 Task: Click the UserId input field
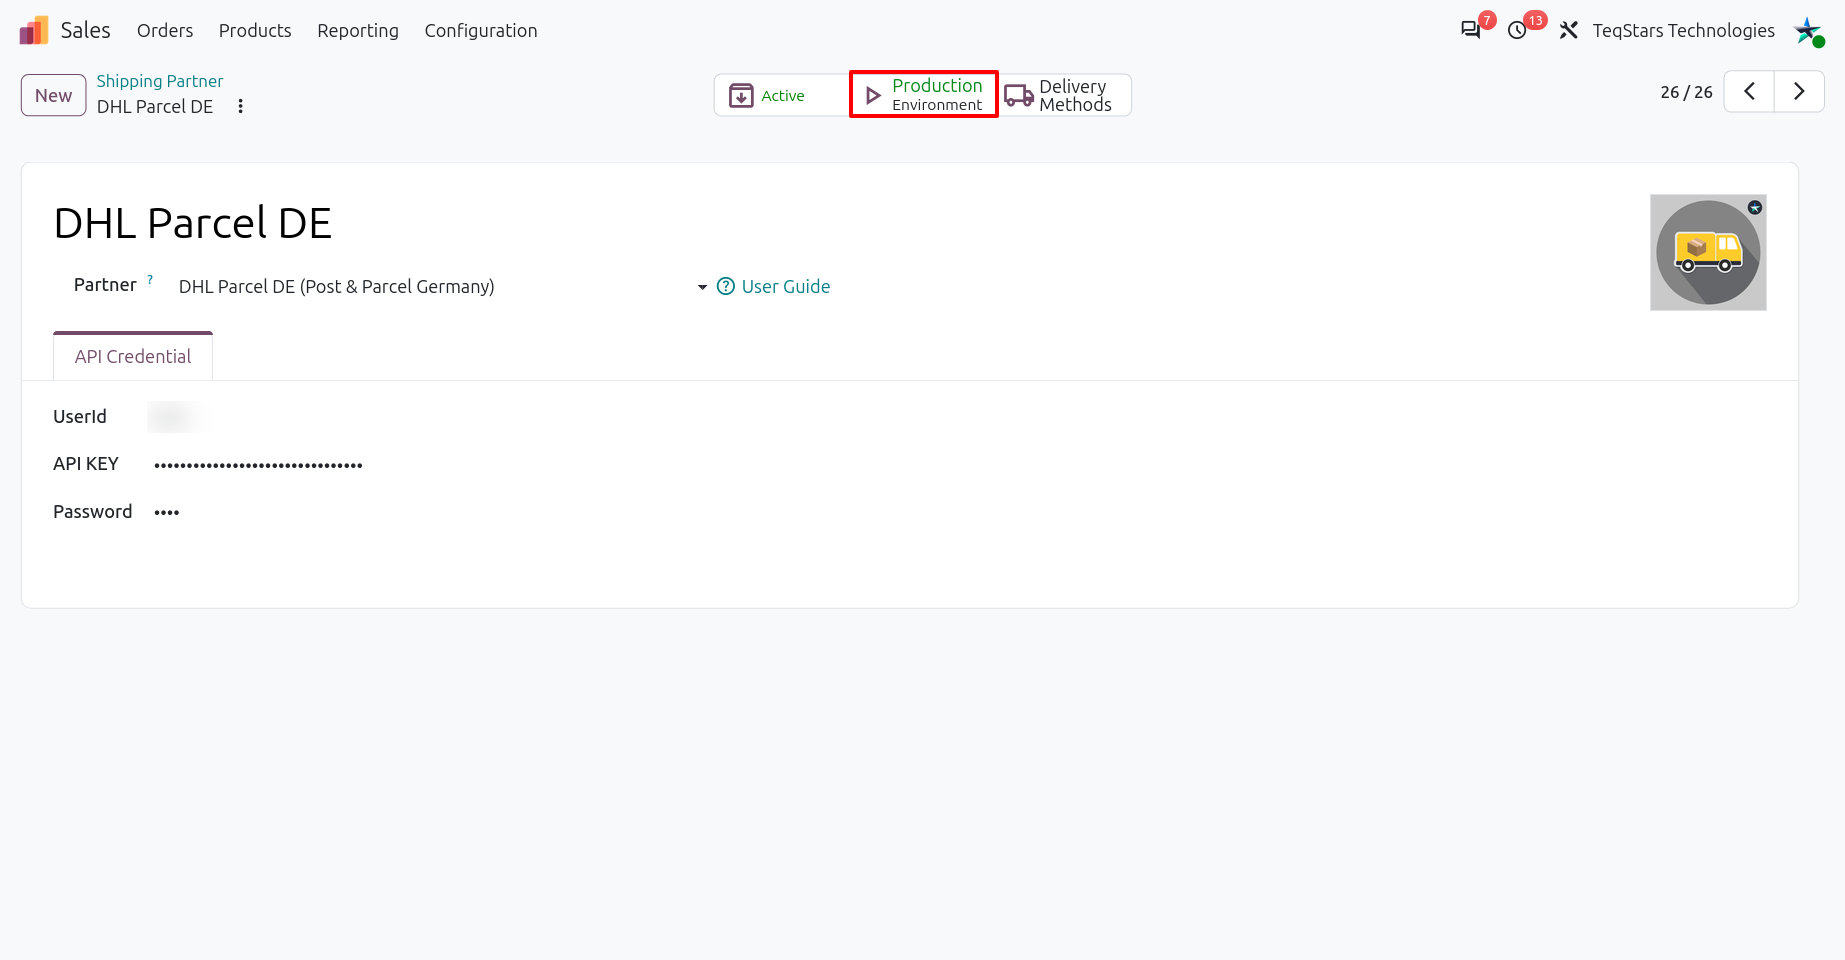(x=174, y=416)
